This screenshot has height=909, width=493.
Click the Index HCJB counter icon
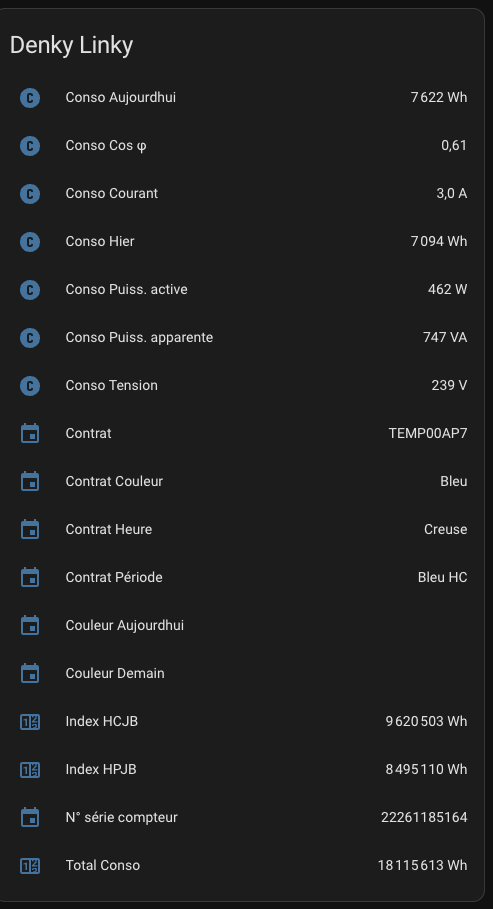point(30,722)
